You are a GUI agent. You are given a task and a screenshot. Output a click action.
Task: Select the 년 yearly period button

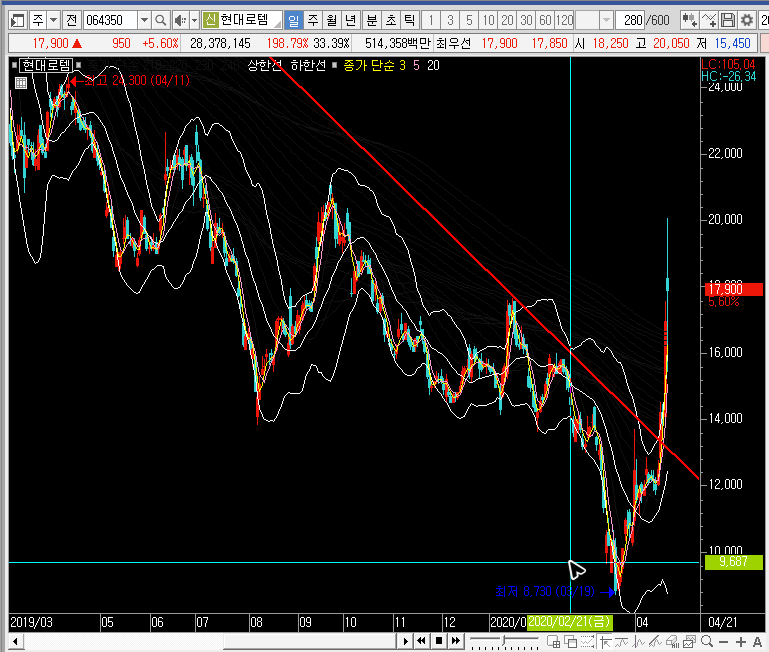coord(350,21)
